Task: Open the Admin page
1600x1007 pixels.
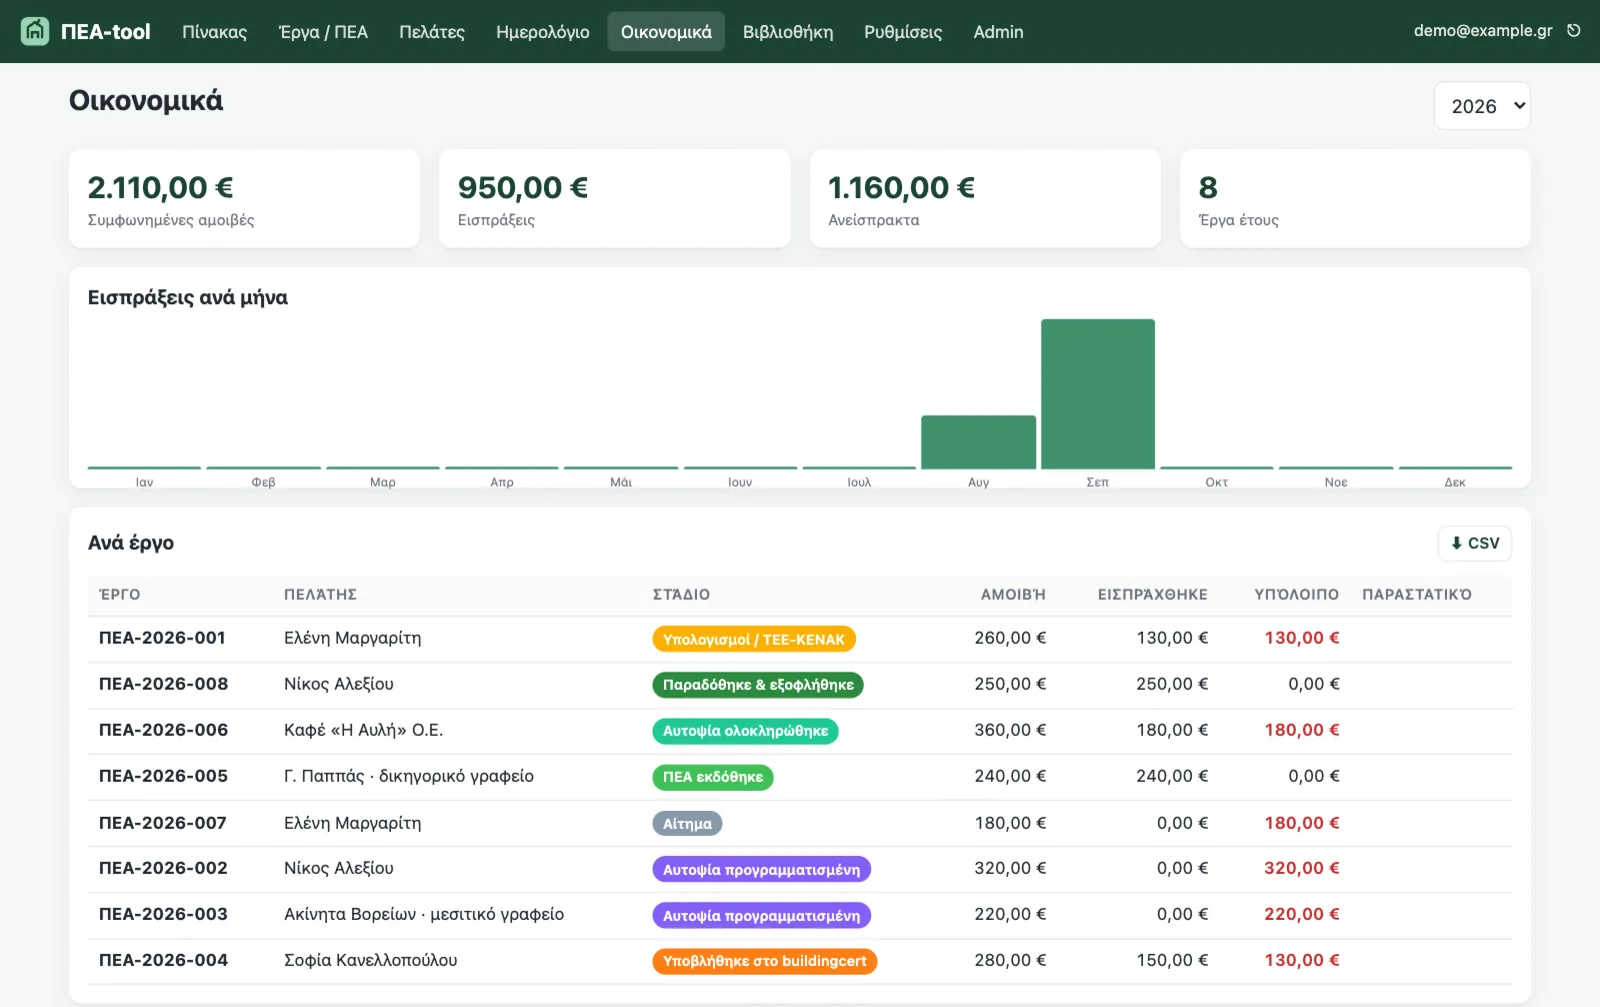Action: 998,32
